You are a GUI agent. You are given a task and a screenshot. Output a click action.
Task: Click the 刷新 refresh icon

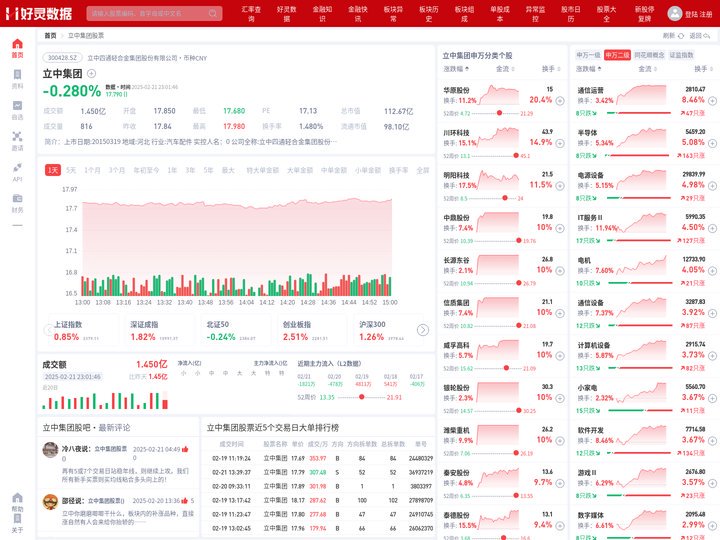[681, 36]
